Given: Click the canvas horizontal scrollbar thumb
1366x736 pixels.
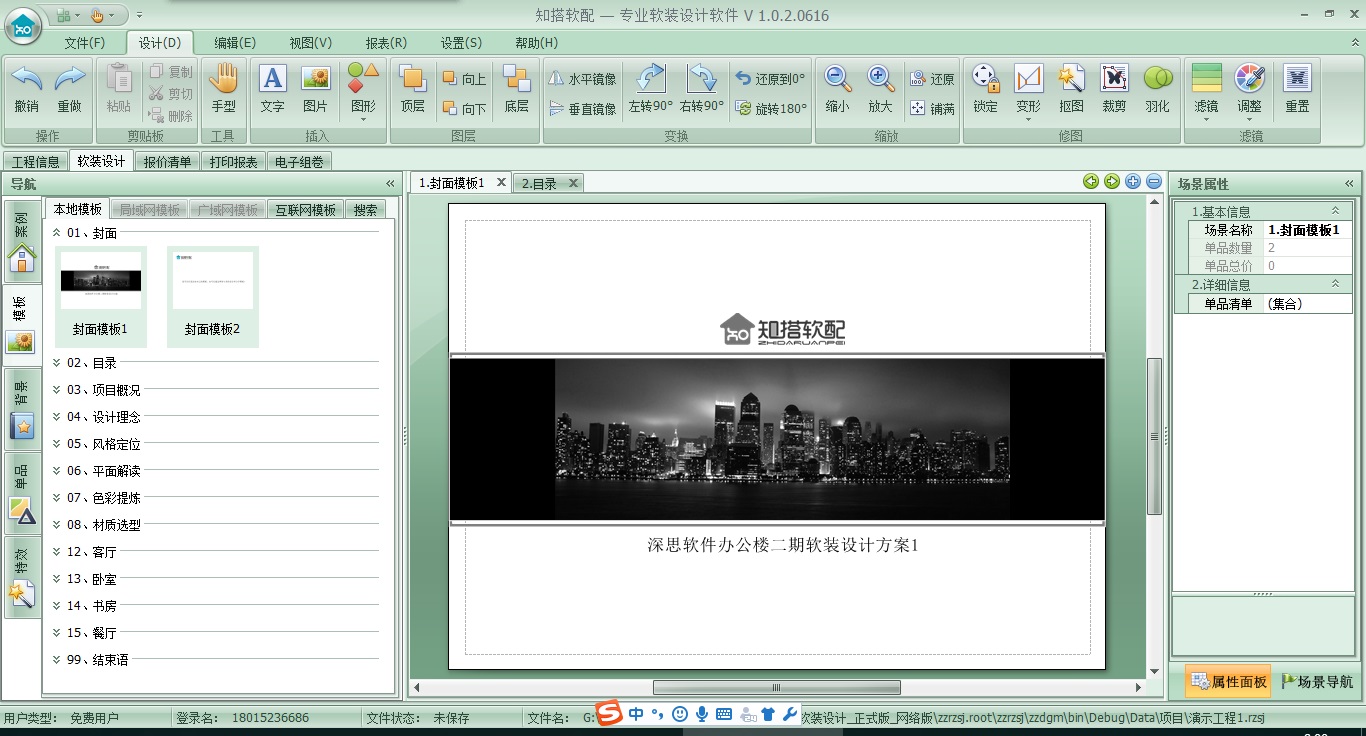Looking at the screenshot, I should pyautogui.click(x=777, y=687).
